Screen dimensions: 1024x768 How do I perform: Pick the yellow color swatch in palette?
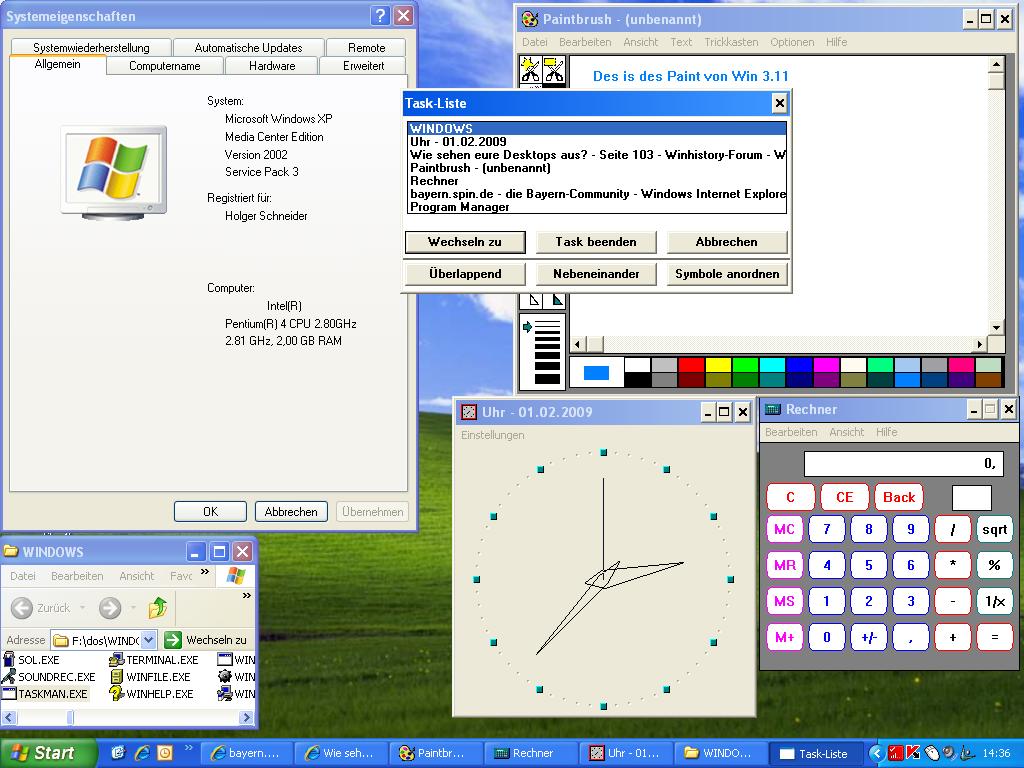pos(718,365)
